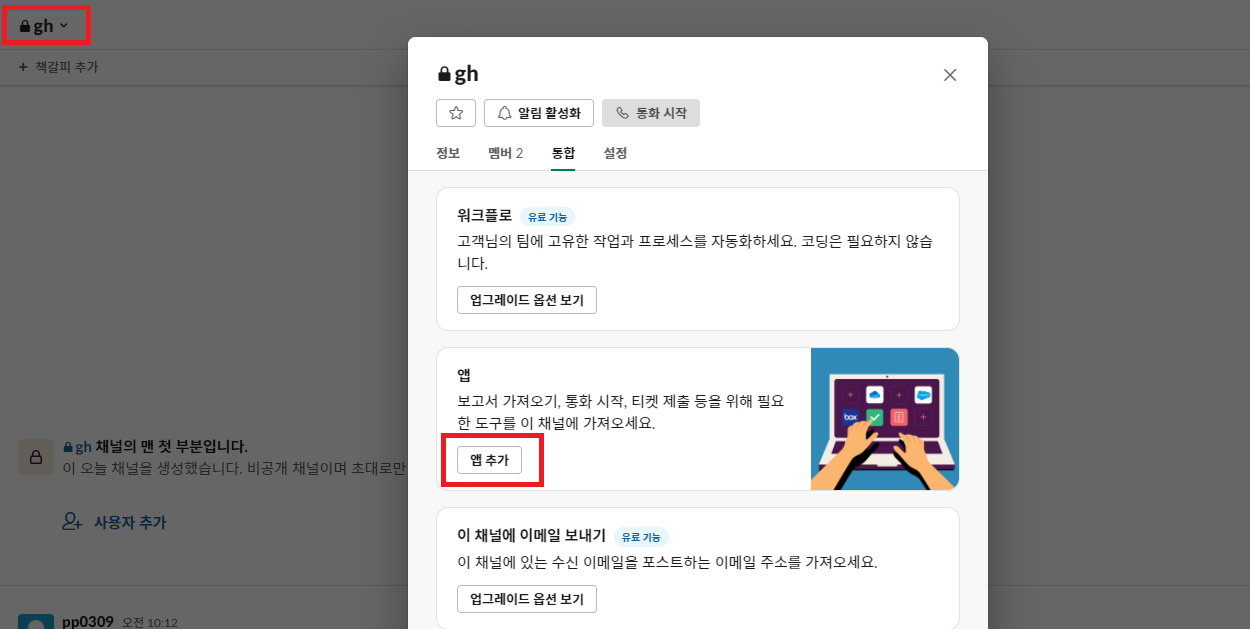This screenshot has height=629, width=1250.
Task: Click the pp0309 username in message list
Action: point(88,622)
